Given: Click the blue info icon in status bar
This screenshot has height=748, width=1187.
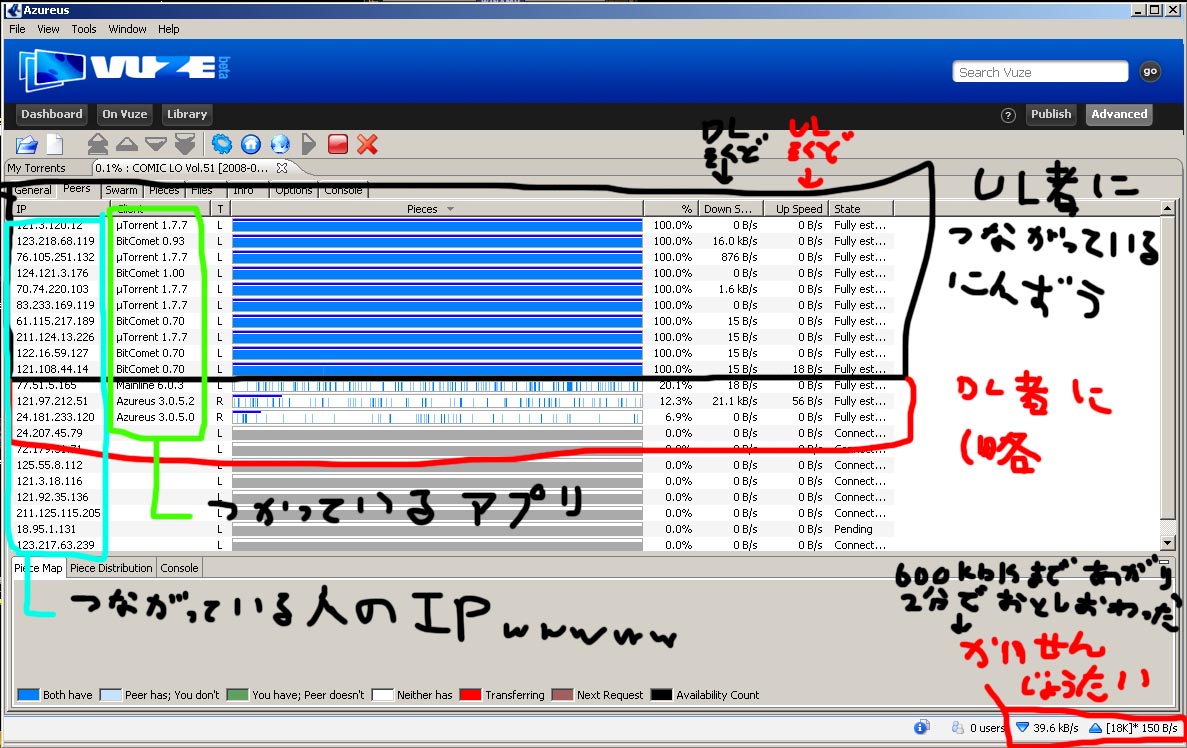Looking at the screenshot, I should (x=921, y=728).
